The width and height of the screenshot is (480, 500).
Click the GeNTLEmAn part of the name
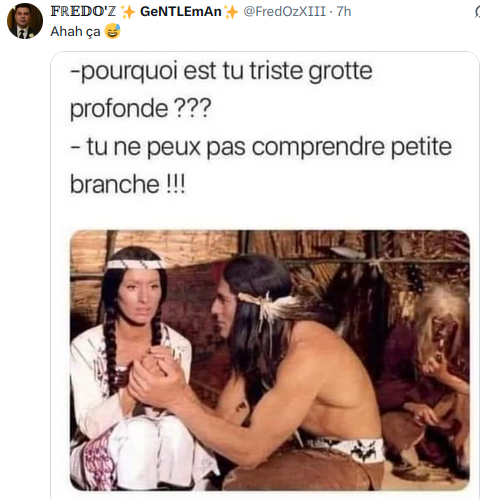(x=181, y=12)
